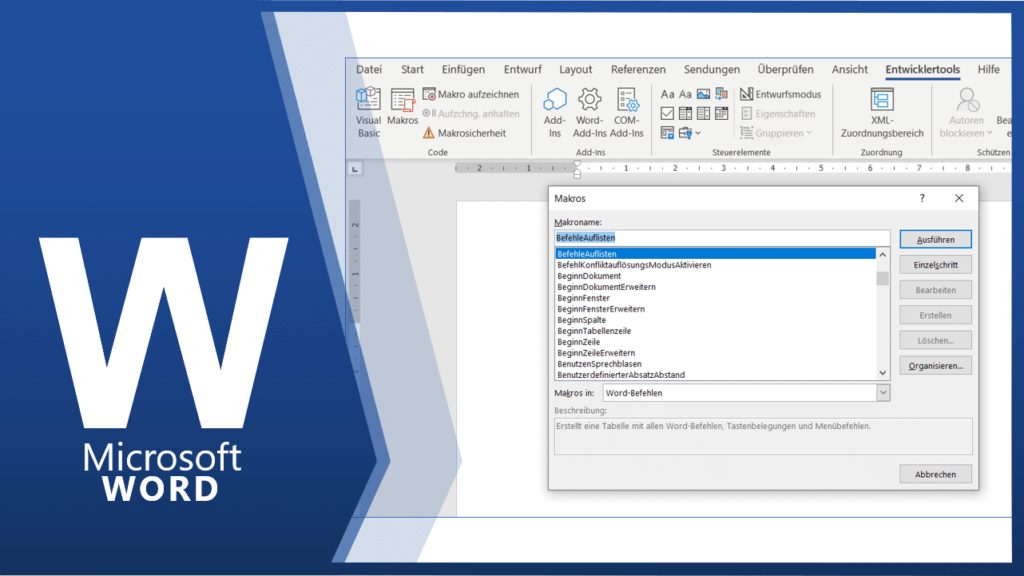Insert picture content control
Viewport: 1024px width, 576px height.
click(703, 95)
